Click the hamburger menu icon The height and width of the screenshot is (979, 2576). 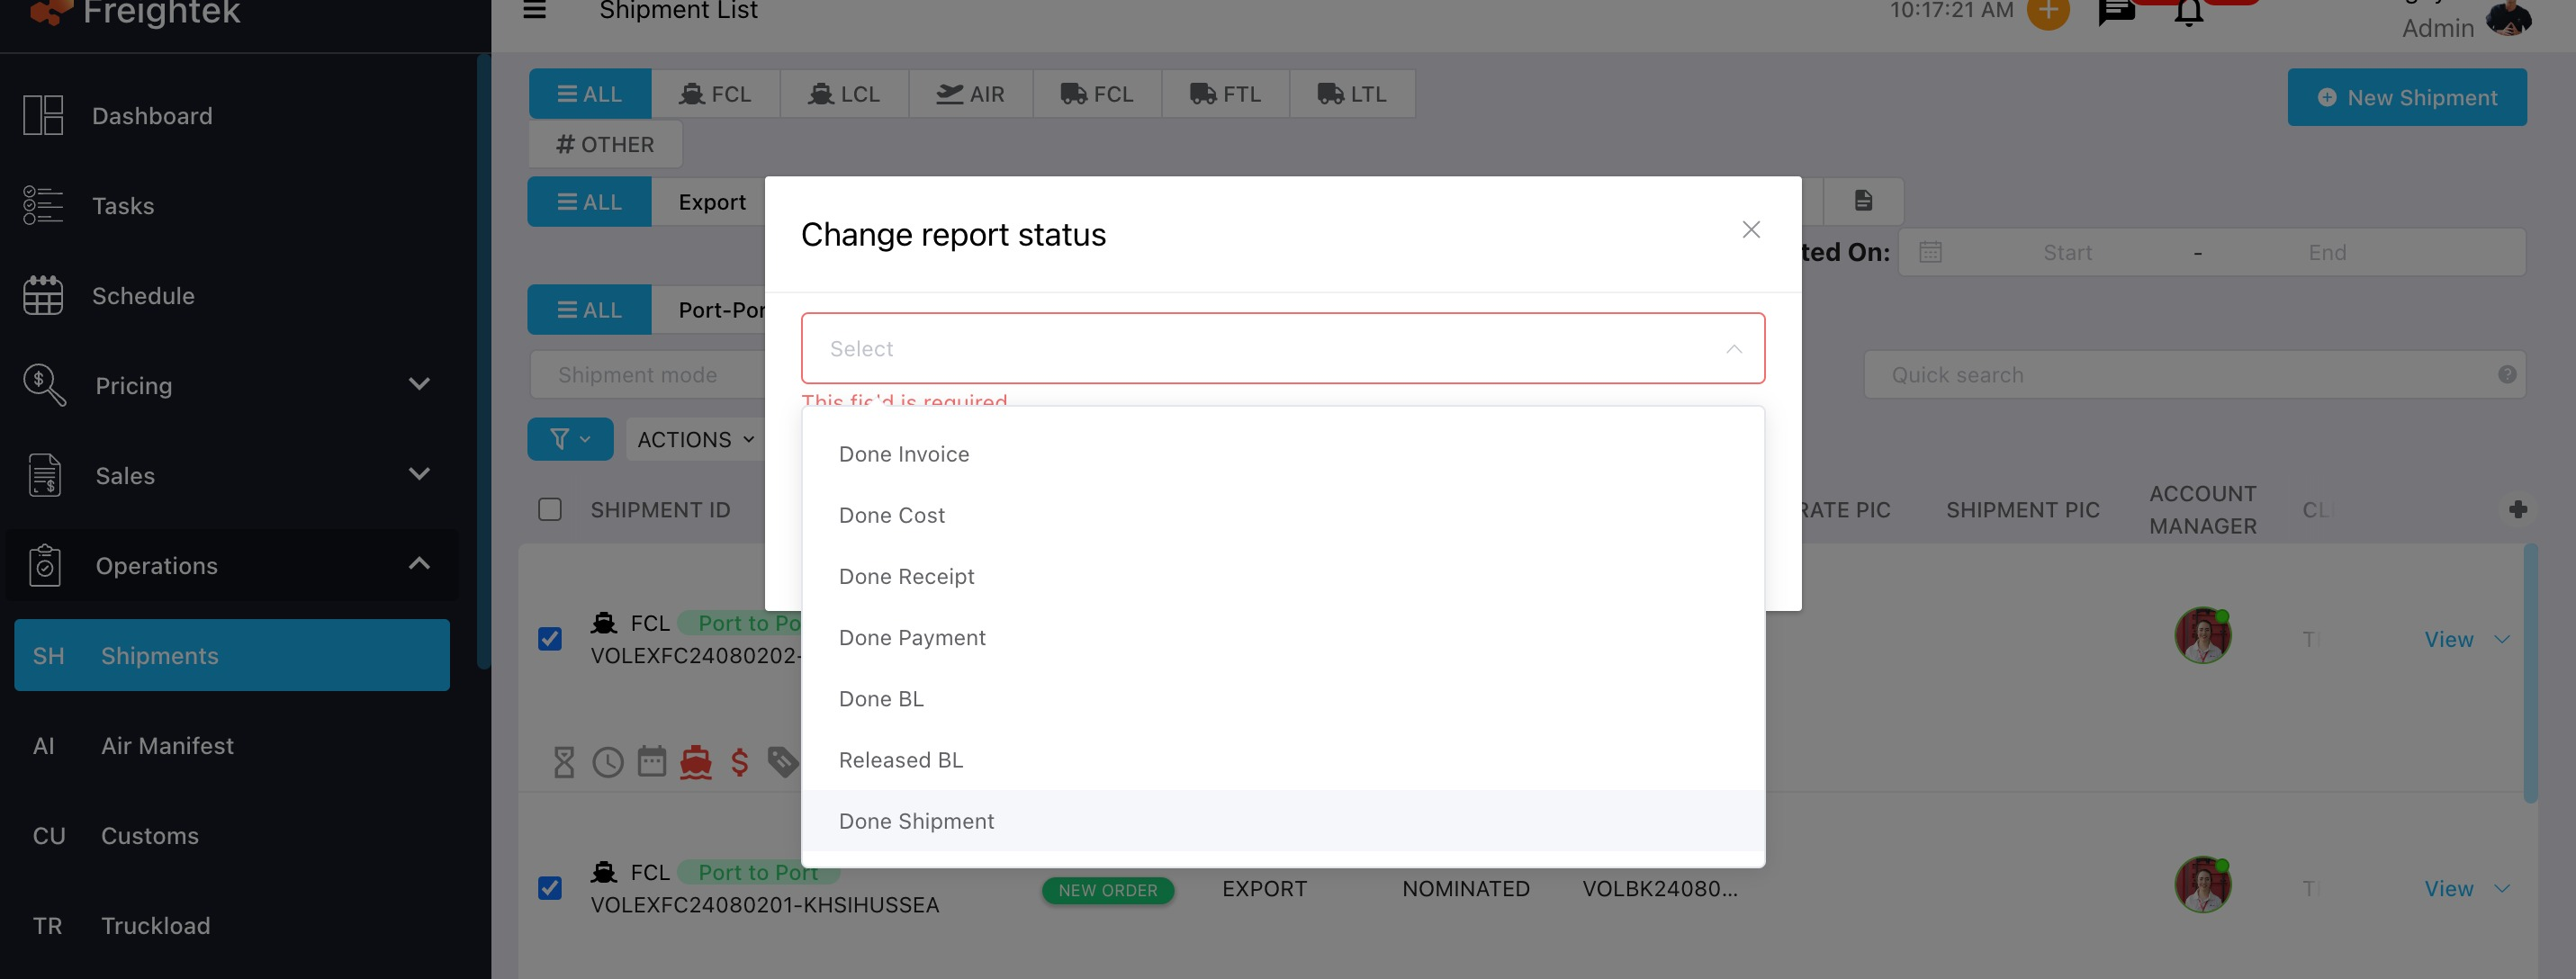pyautogui.click(x=535, y=11)
